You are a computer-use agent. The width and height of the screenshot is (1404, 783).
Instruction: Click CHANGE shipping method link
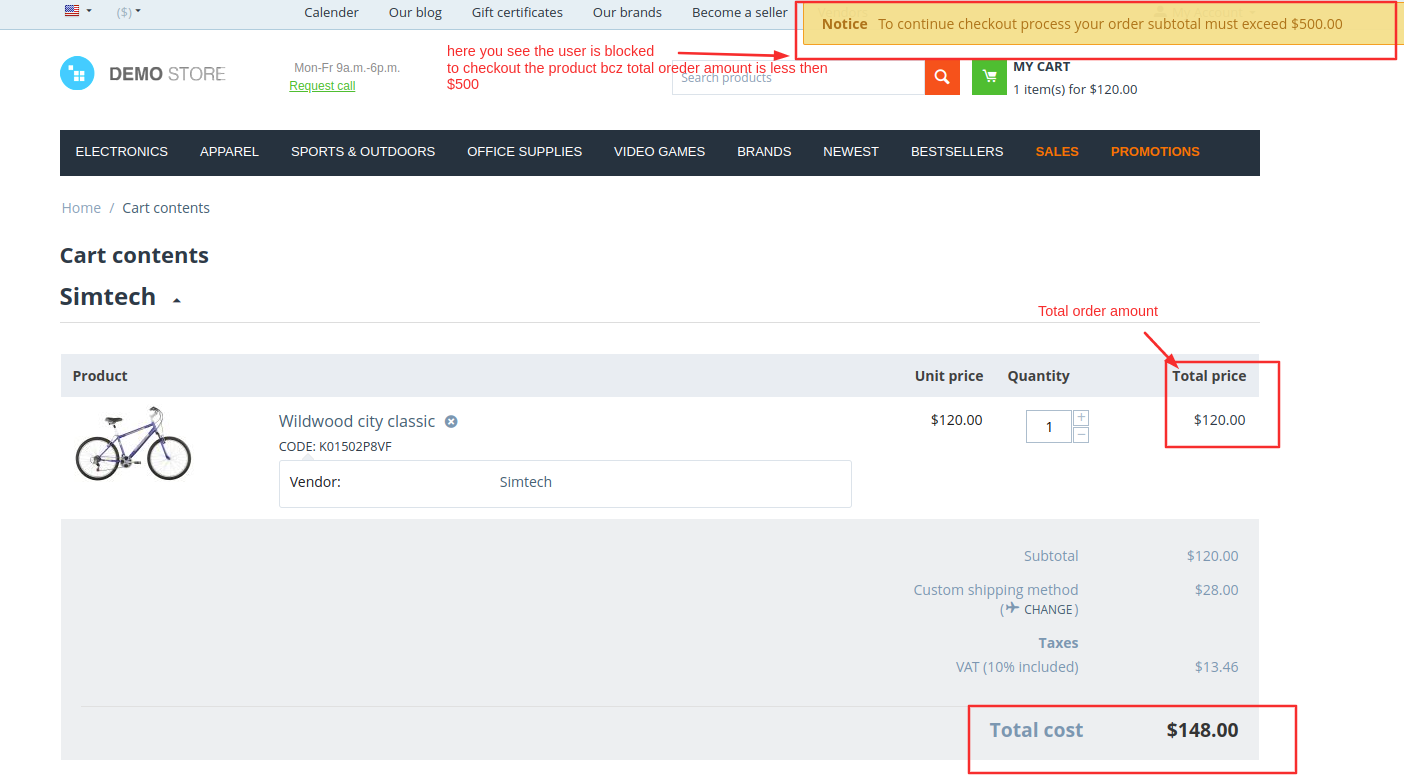pos(1048,610)
